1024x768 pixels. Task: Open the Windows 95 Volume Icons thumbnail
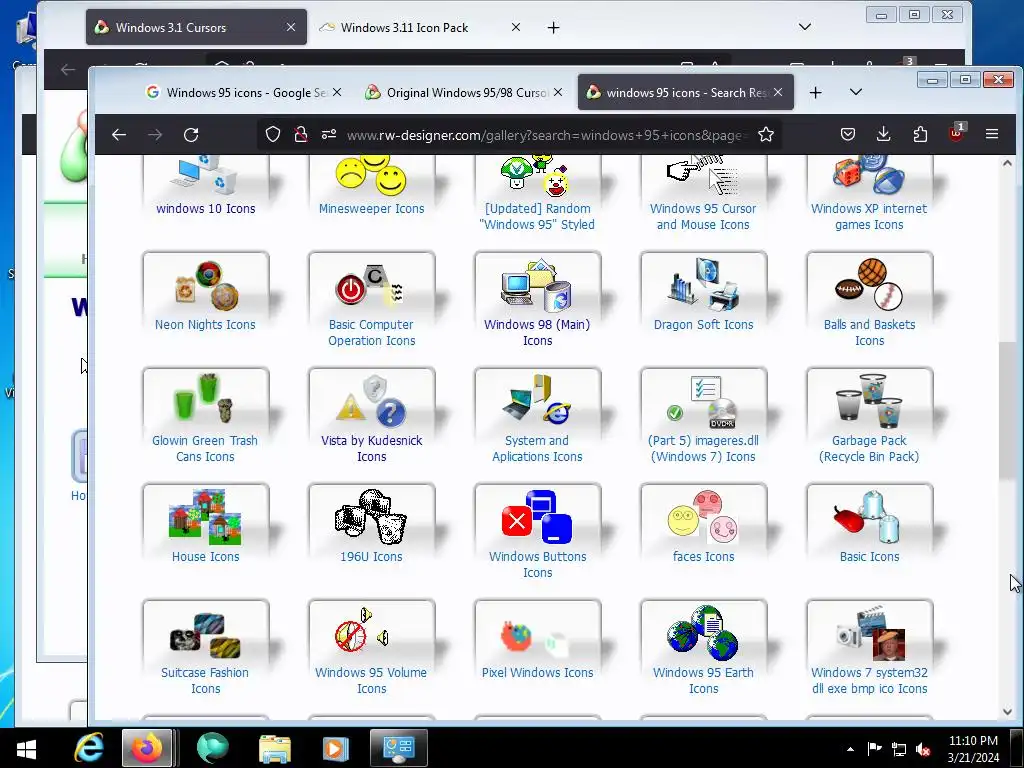click(x=372, y=633)
